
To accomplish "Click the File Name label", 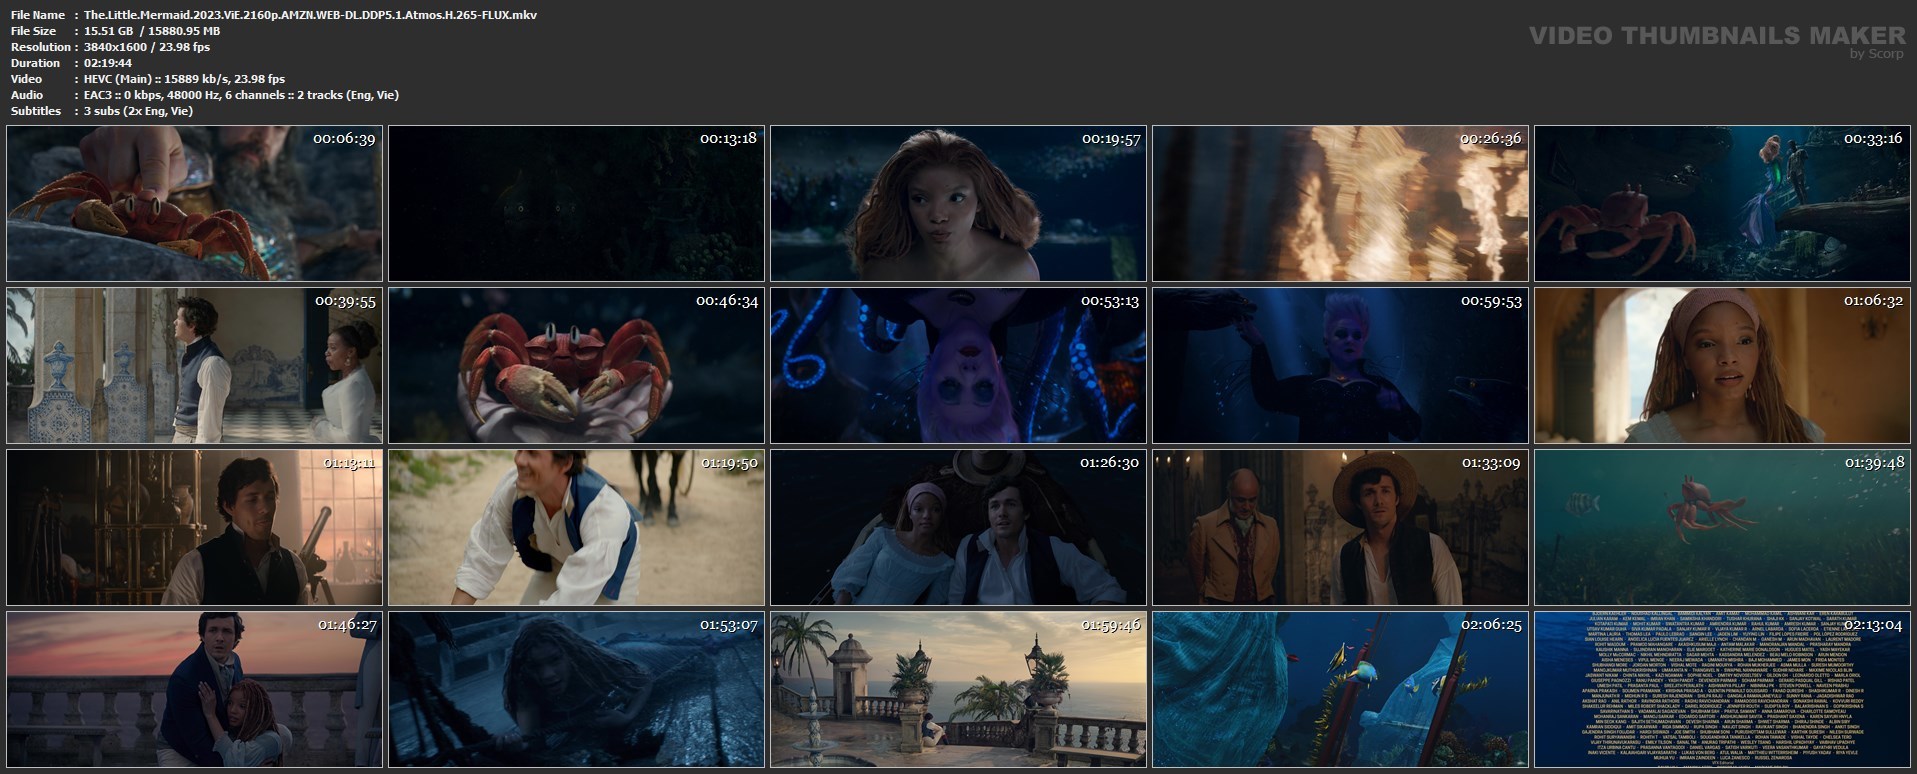I will 38,15.
